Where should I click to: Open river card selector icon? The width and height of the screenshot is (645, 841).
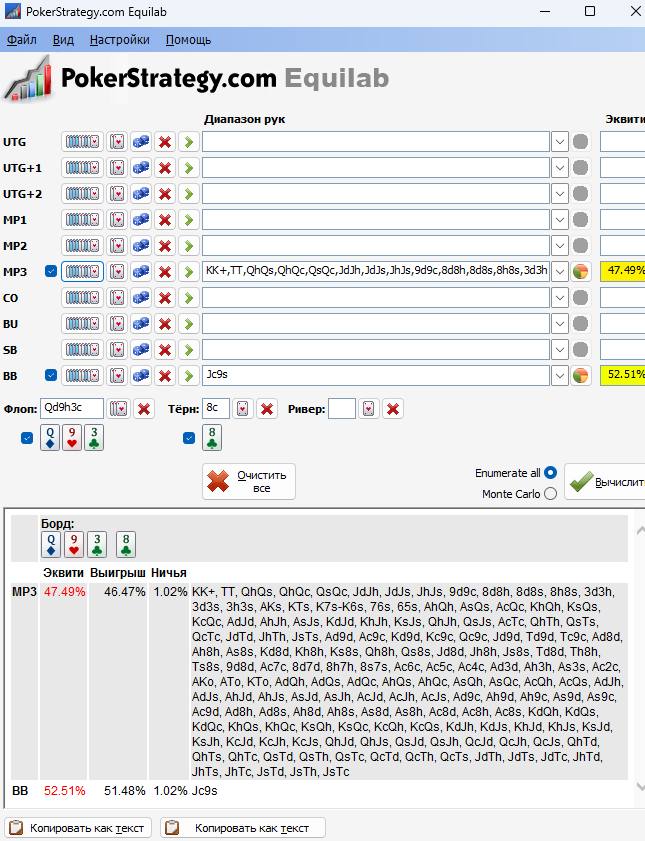(369, 409)
